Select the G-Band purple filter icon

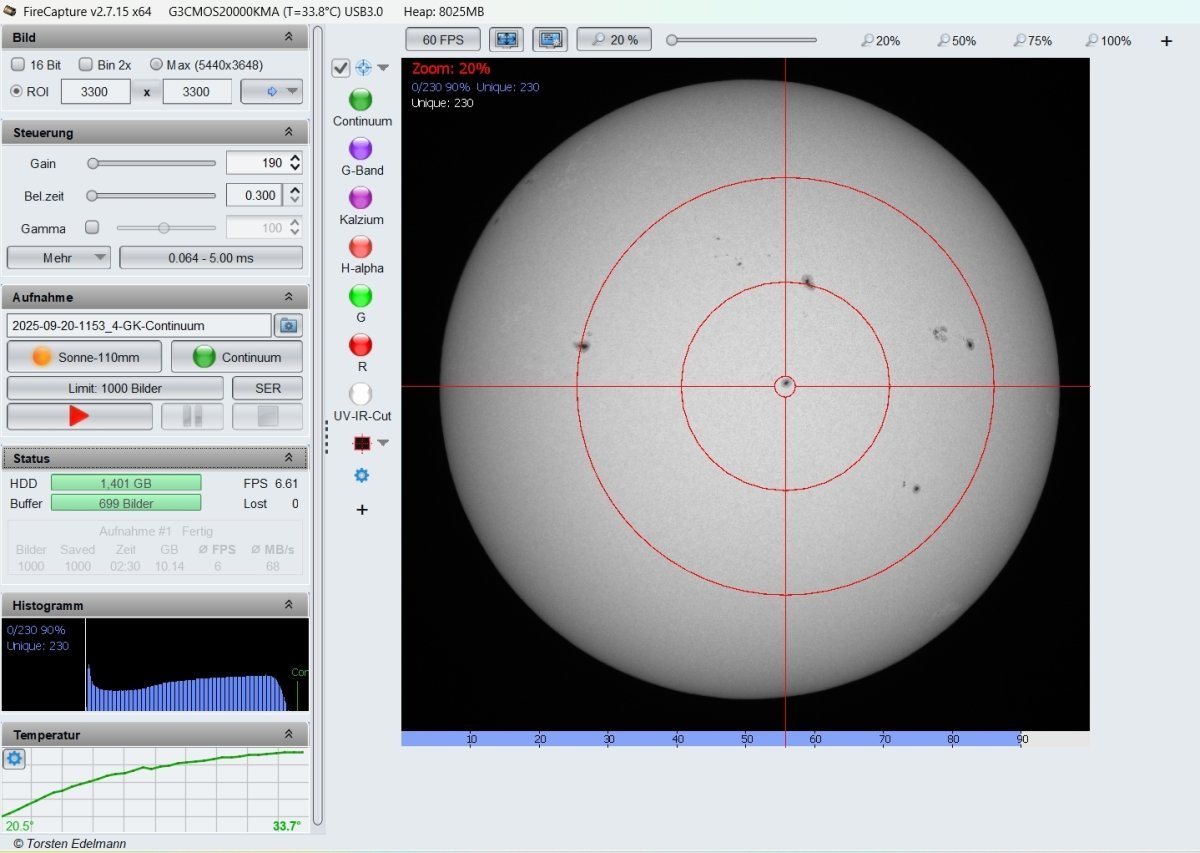point(361,148)
